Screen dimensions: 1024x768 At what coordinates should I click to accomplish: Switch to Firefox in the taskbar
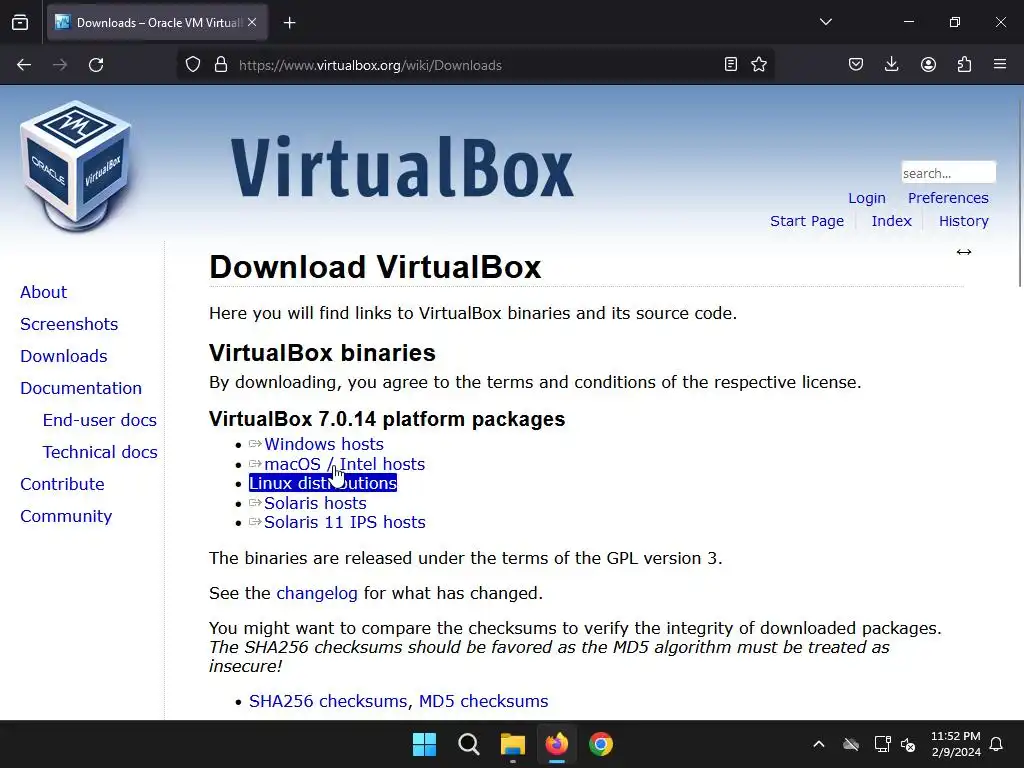pos(556,744)
